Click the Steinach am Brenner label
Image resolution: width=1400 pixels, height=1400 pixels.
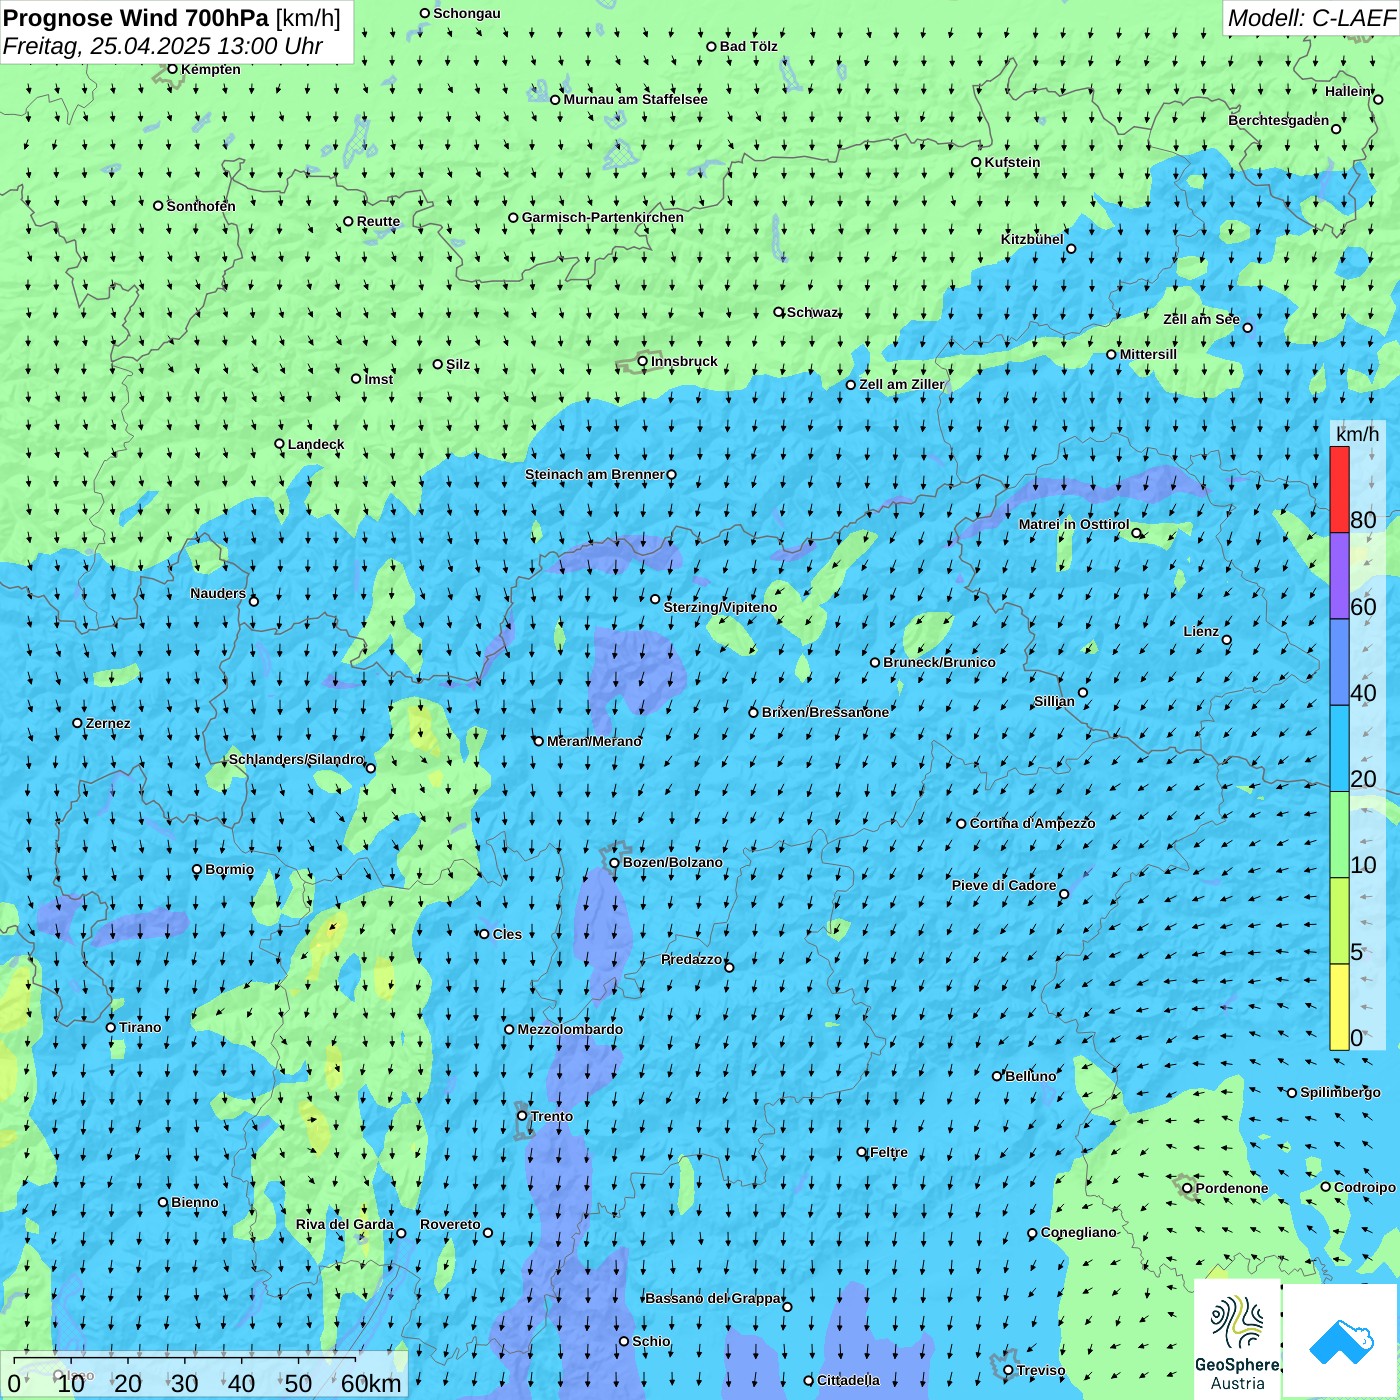[x=595, y=474]
